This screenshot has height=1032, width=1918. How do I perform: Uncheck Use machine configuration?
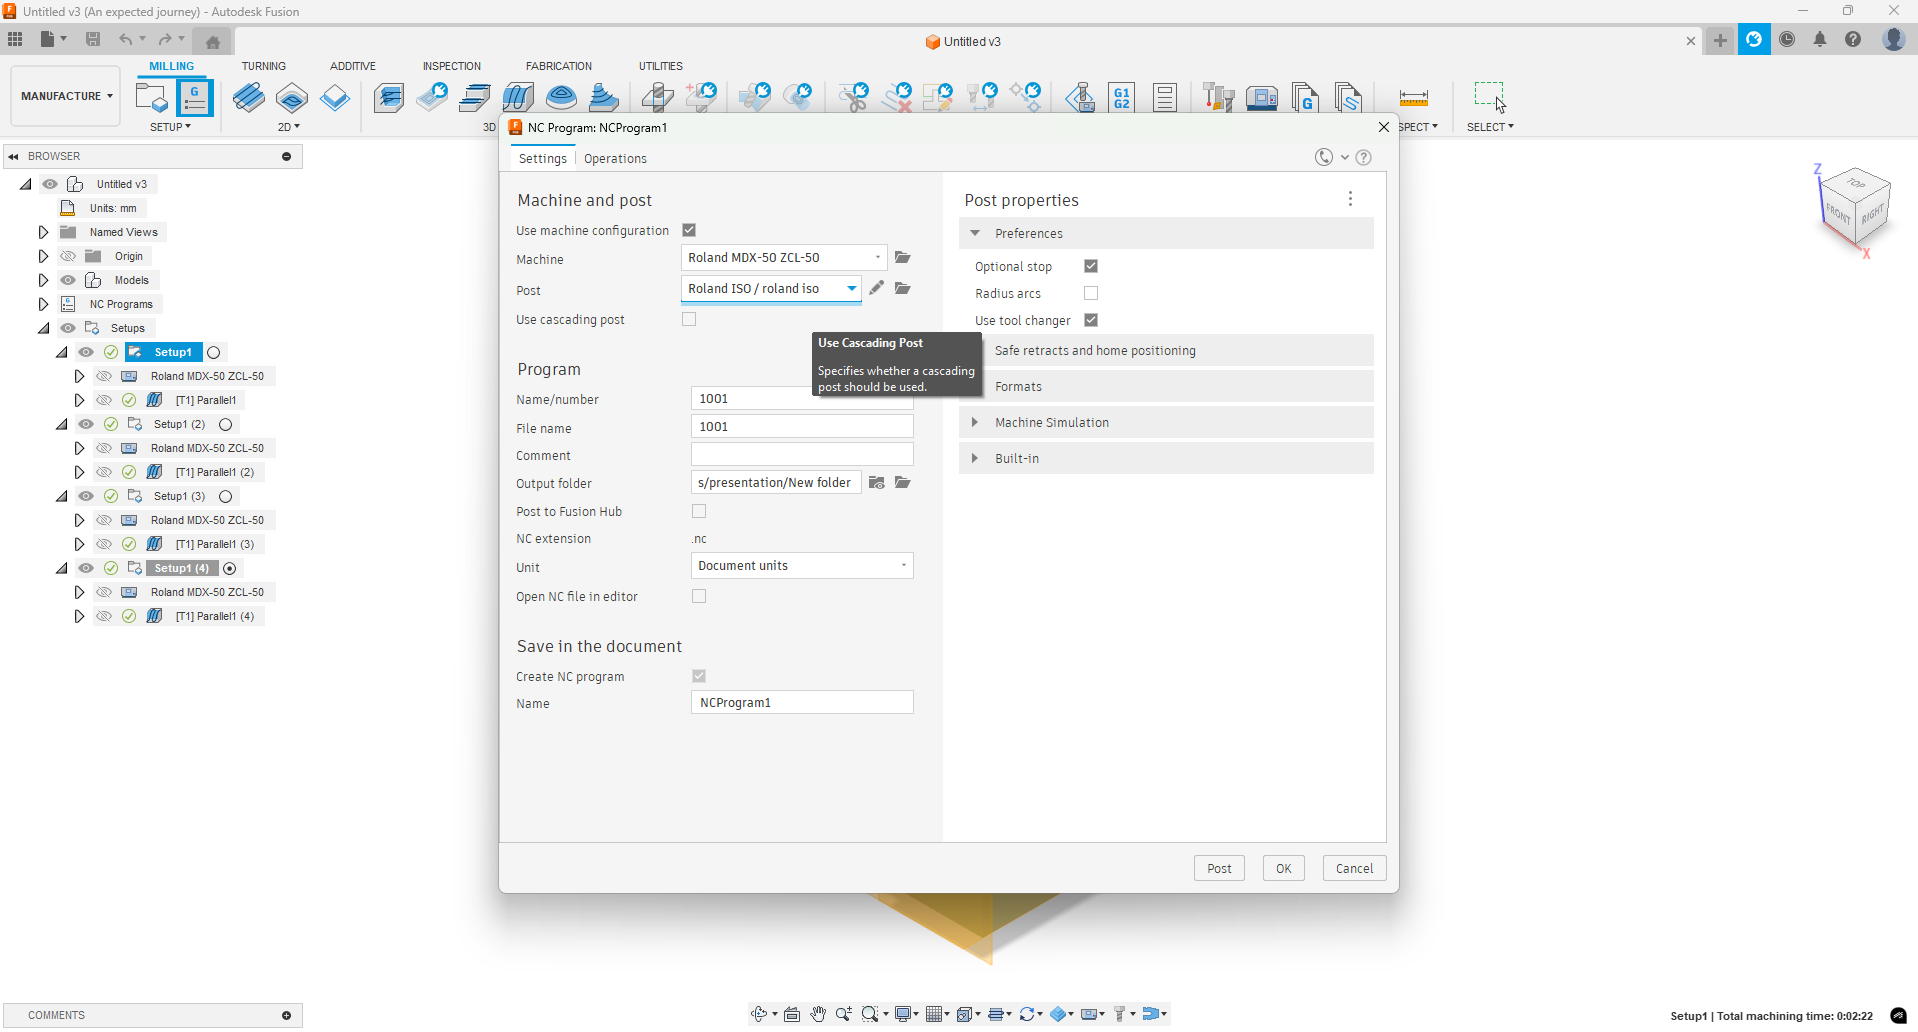click(x=689, y=230)
